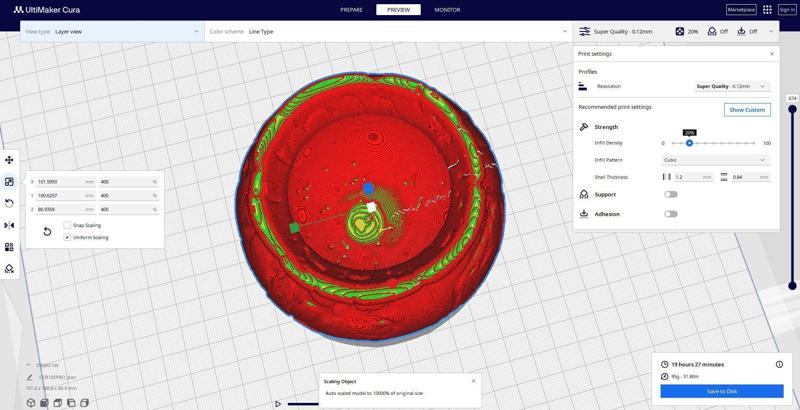The image size is (800, 410).
Task: Reset the model scale with reset arrow
Action: (x=47, y=232)
